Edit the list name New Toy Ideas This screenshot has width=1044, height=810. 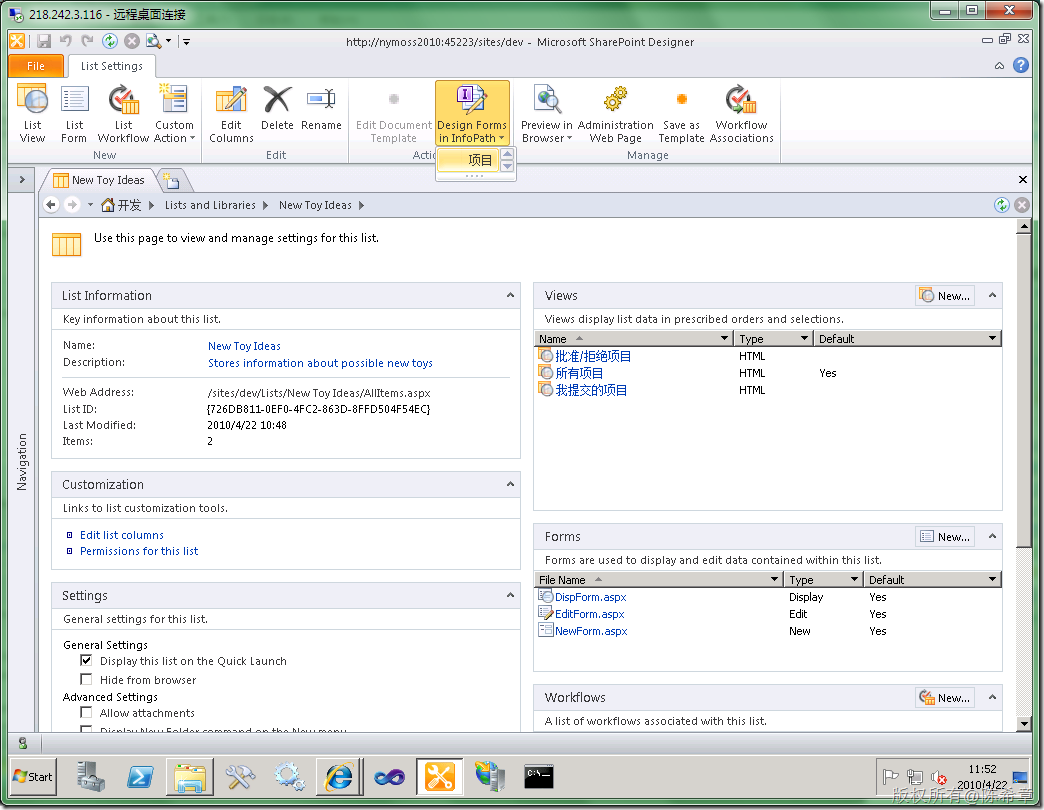click(x=244, y=346)
